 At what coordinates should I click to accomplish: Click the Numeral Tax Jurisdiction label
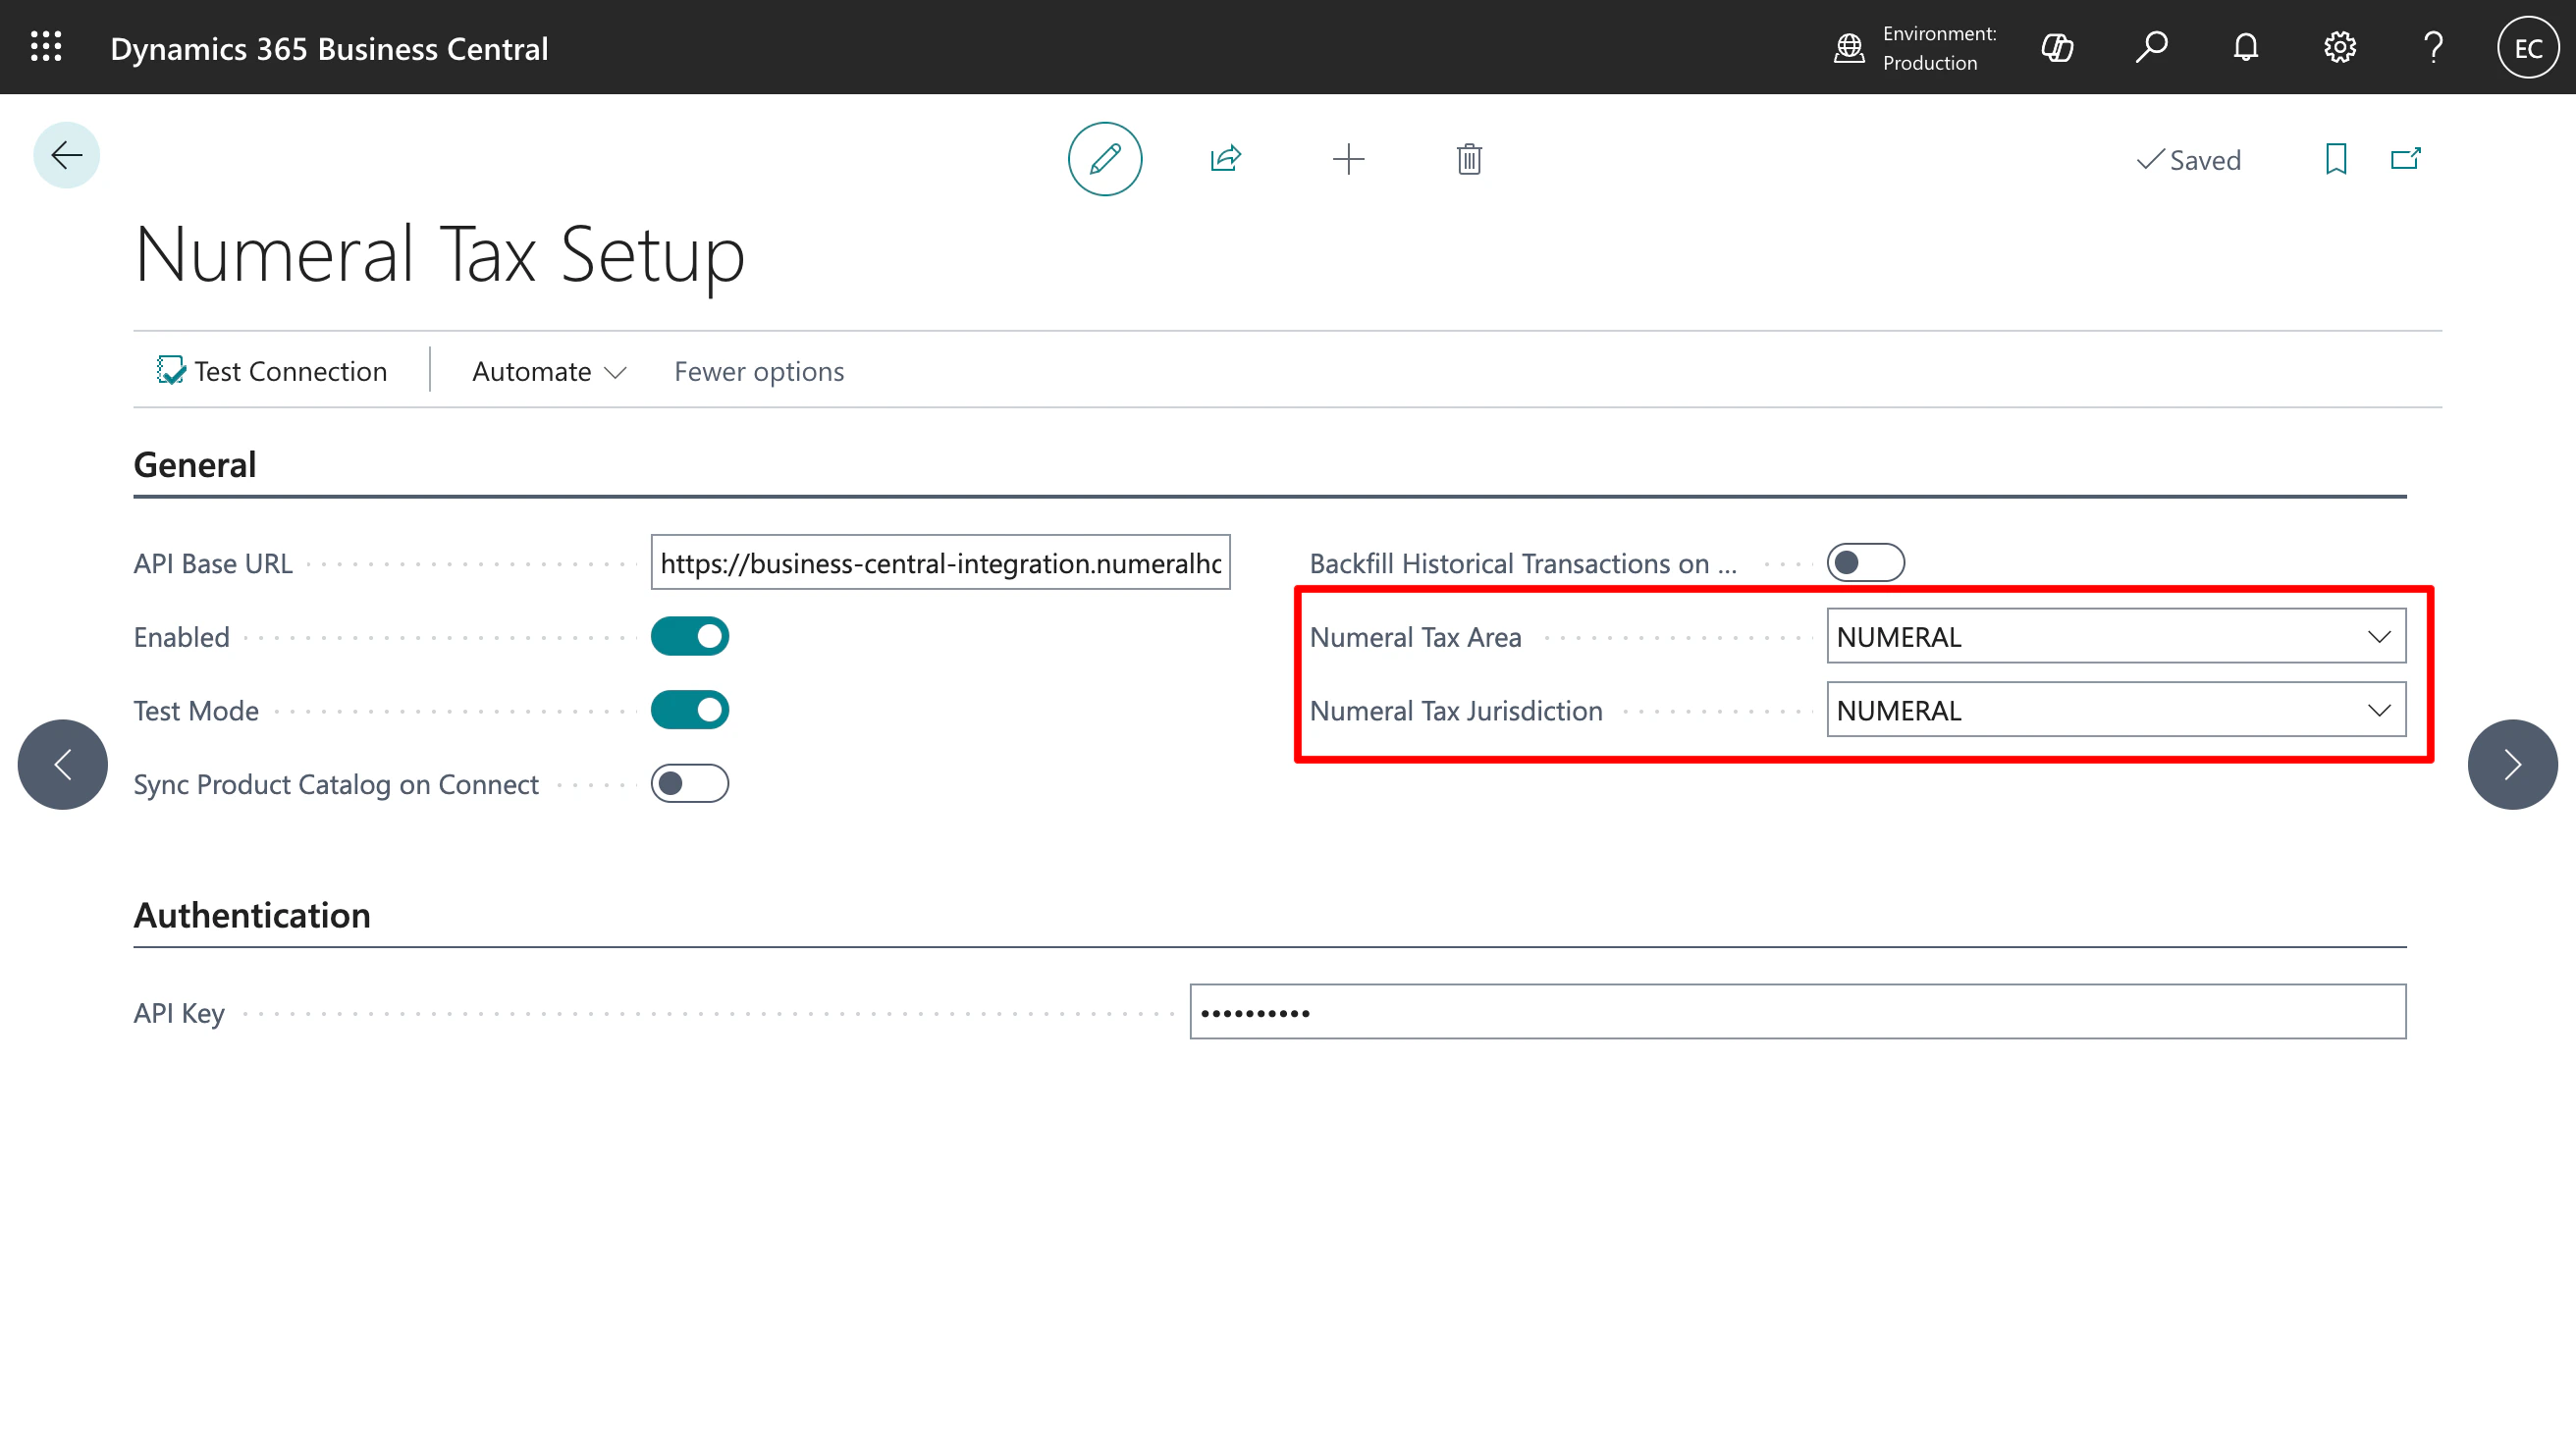(x=1456, y=711)
